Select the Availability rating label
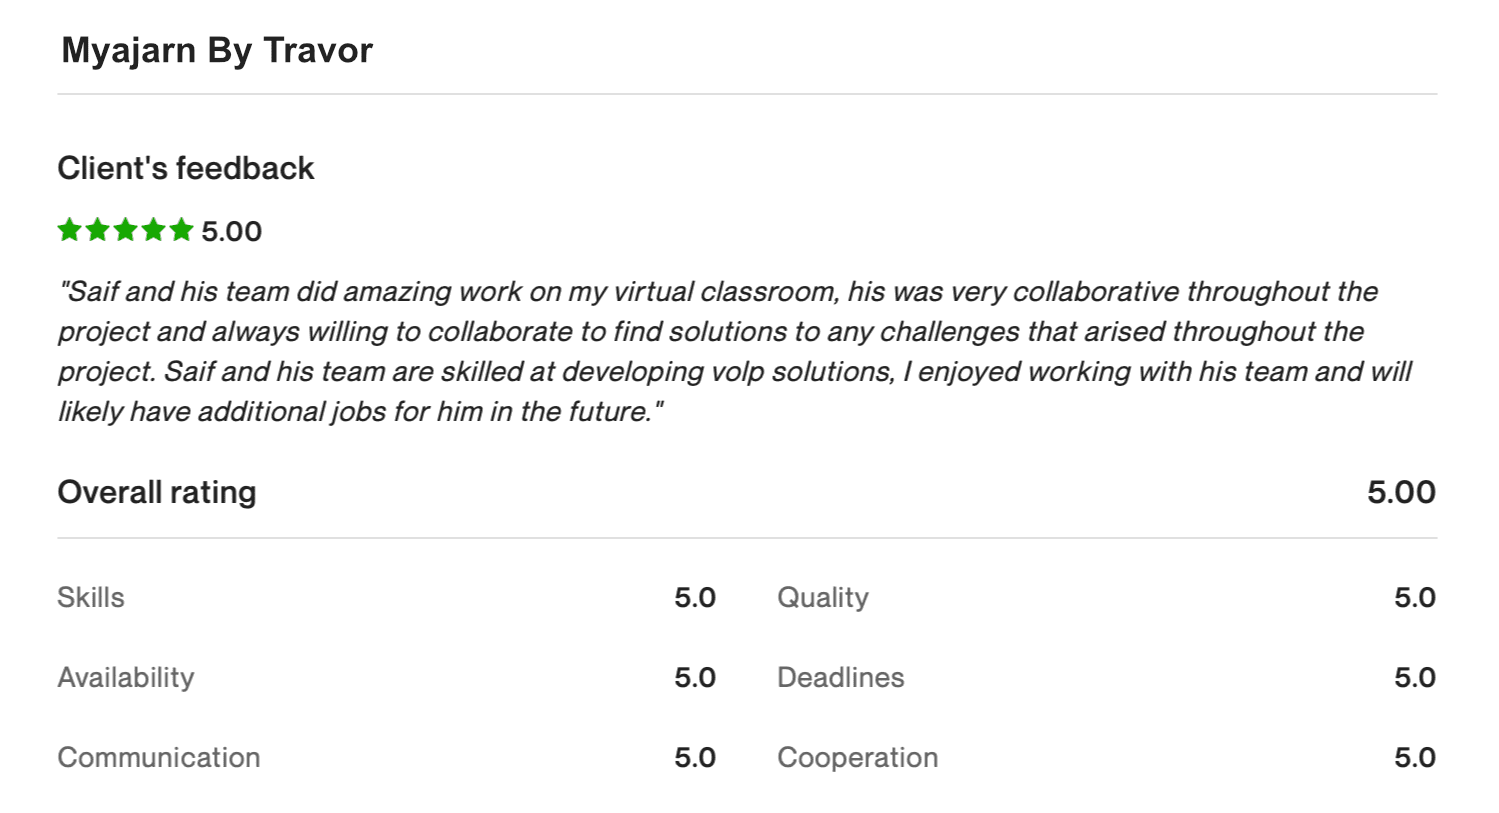This screenshot has width=1499, height=813. tap(126, 678)
